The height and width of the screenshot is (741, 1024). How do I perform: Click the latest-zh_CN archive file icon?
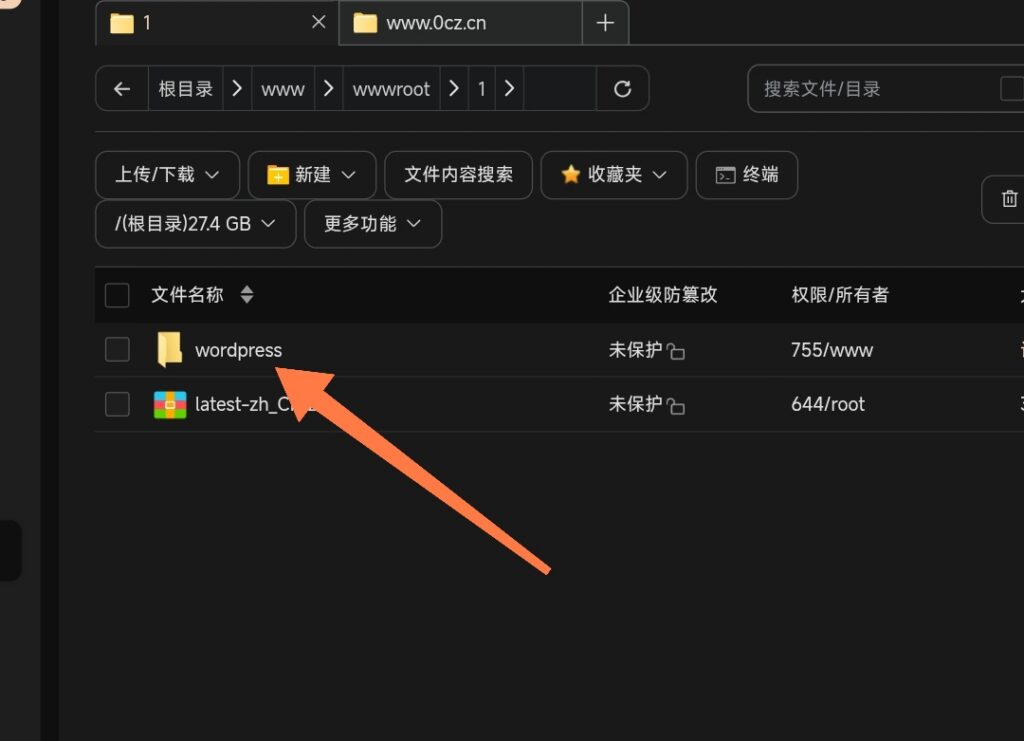pyautogui.click(x=170, y=404)
